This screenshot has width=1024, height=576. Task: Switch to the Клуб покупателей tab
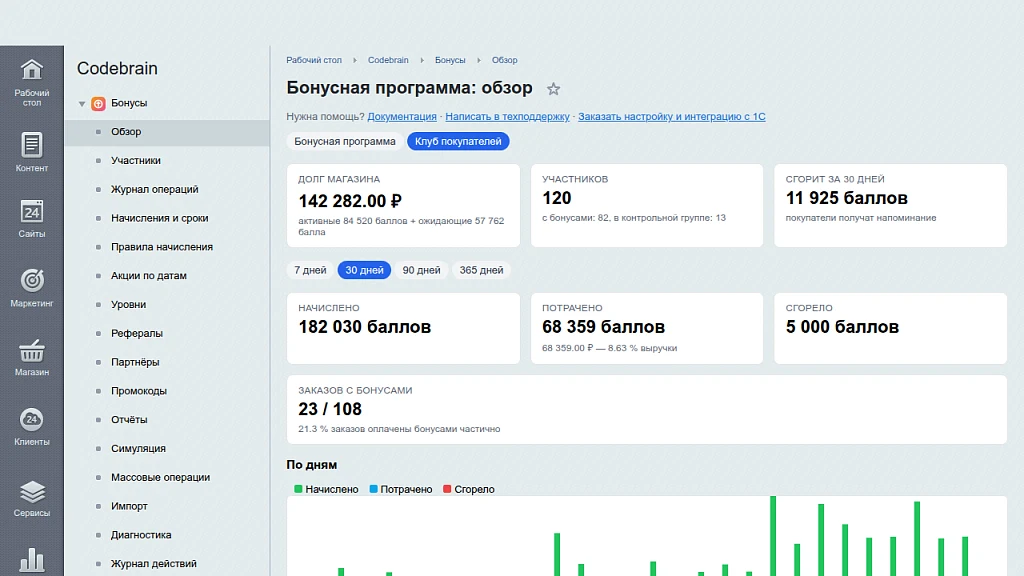(458, 141)
